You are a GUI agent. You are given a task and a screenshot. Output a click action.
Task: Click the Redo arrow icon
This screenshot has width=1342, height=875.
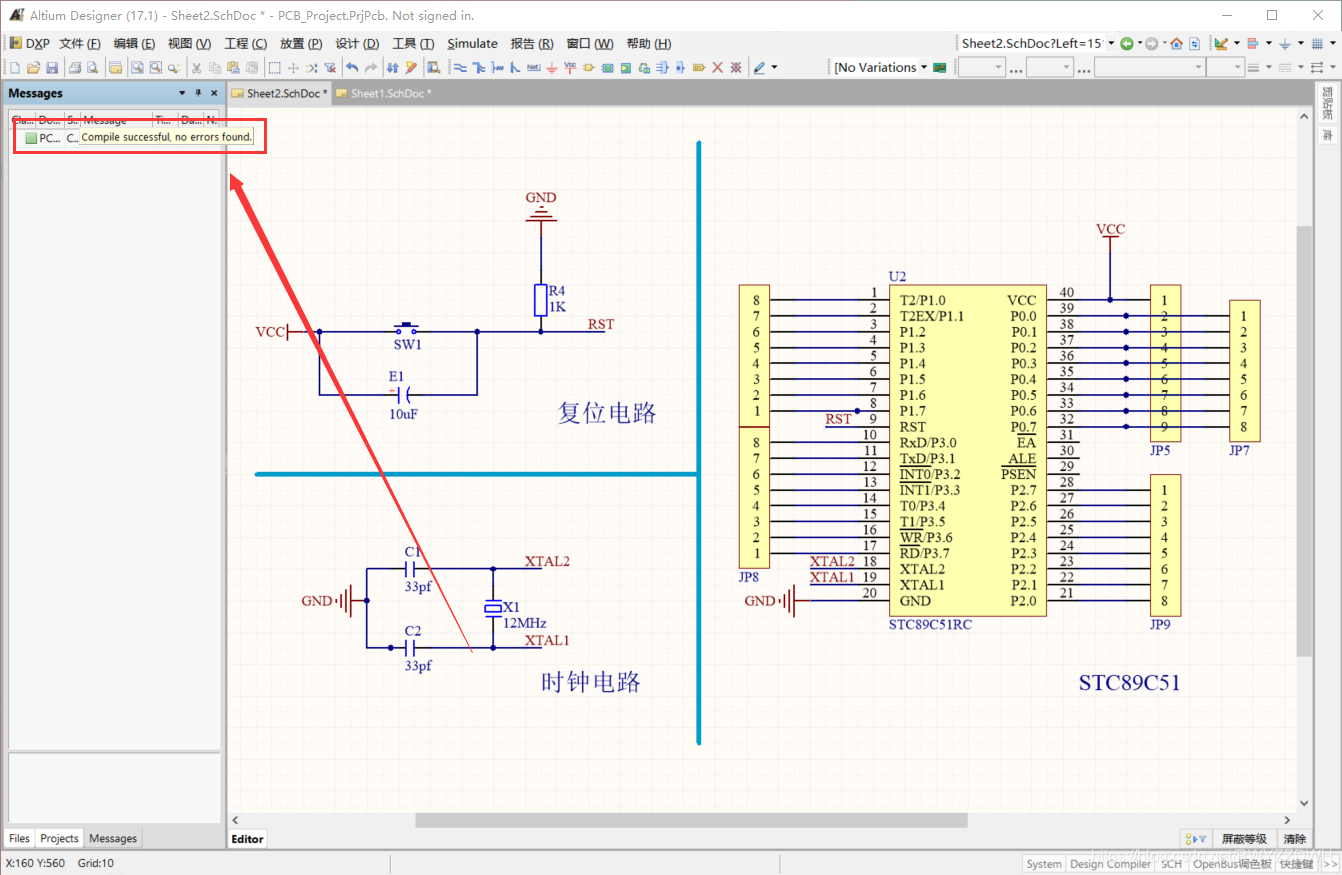click(x=371, y=68)
